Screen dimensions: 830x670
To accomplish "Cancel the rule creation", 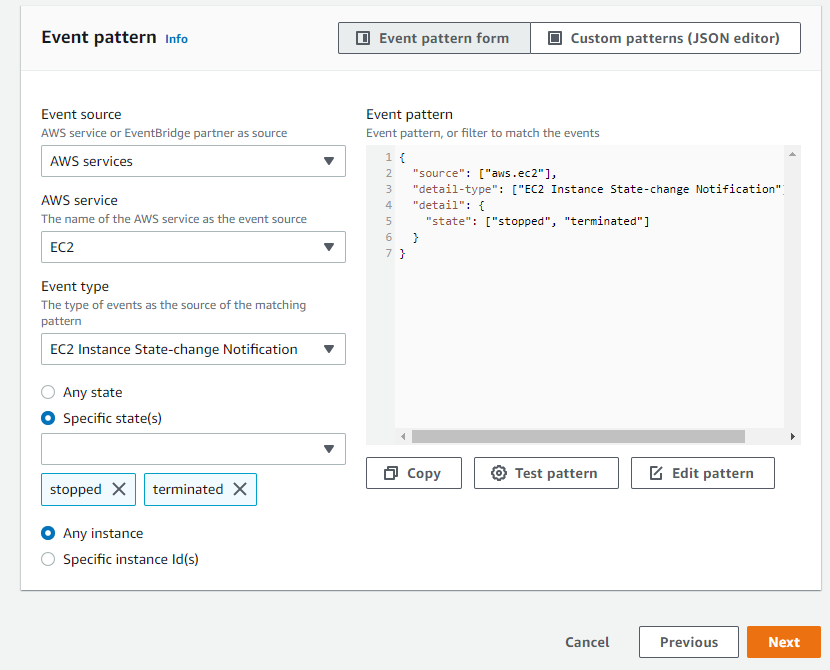I will pos(587,642).
